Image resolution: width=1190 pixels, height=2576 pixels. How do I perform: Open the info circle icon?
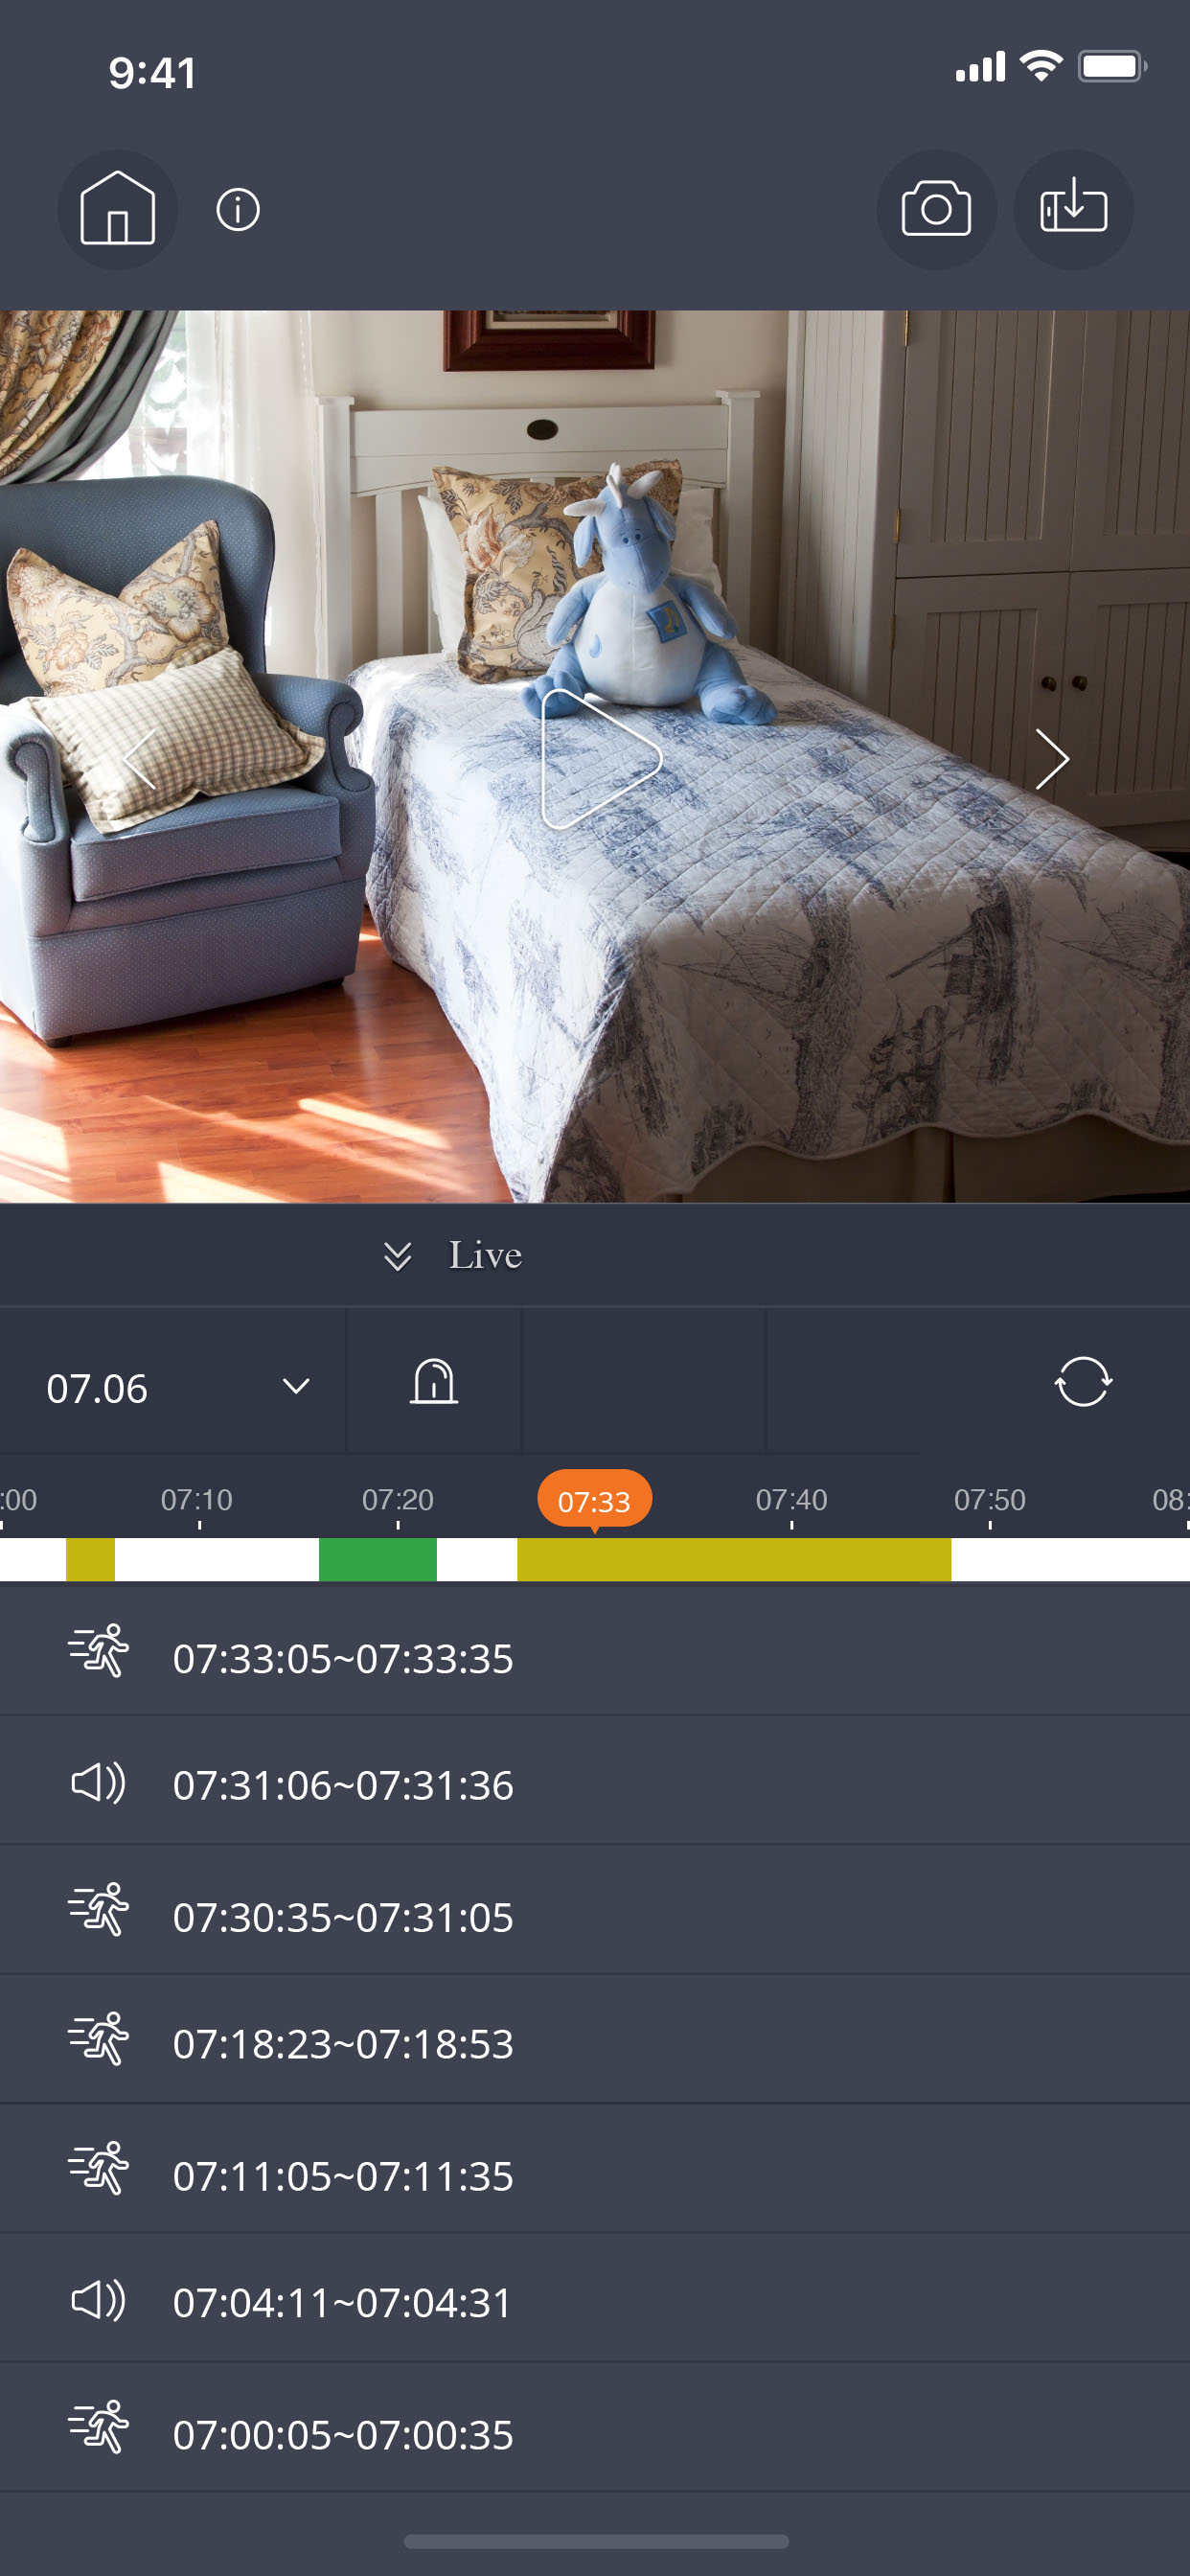point(238,210)
